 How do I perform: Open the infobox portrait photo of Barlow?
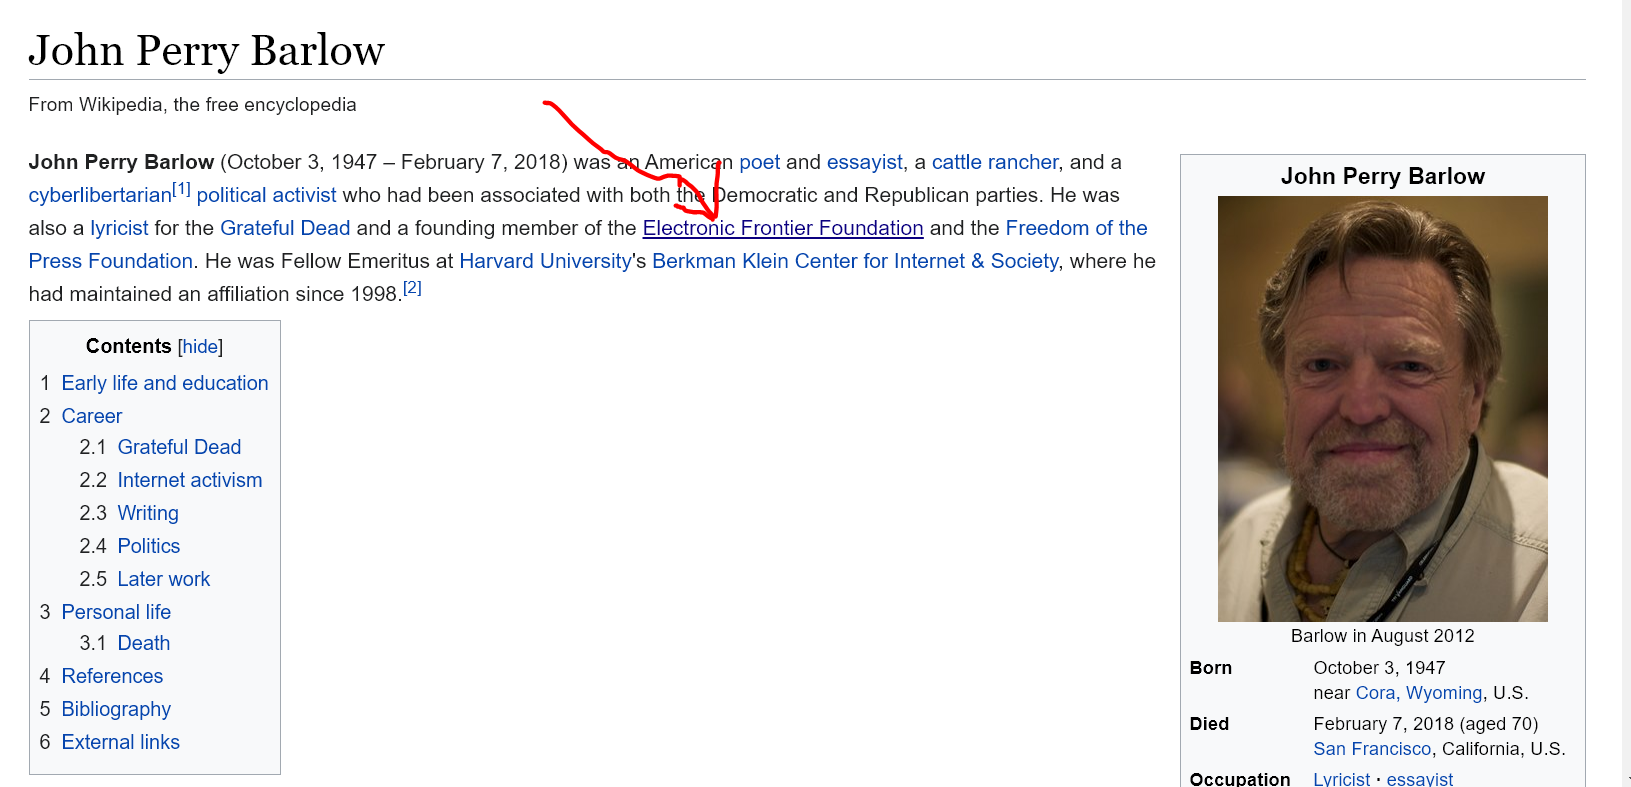[1382, 409]
